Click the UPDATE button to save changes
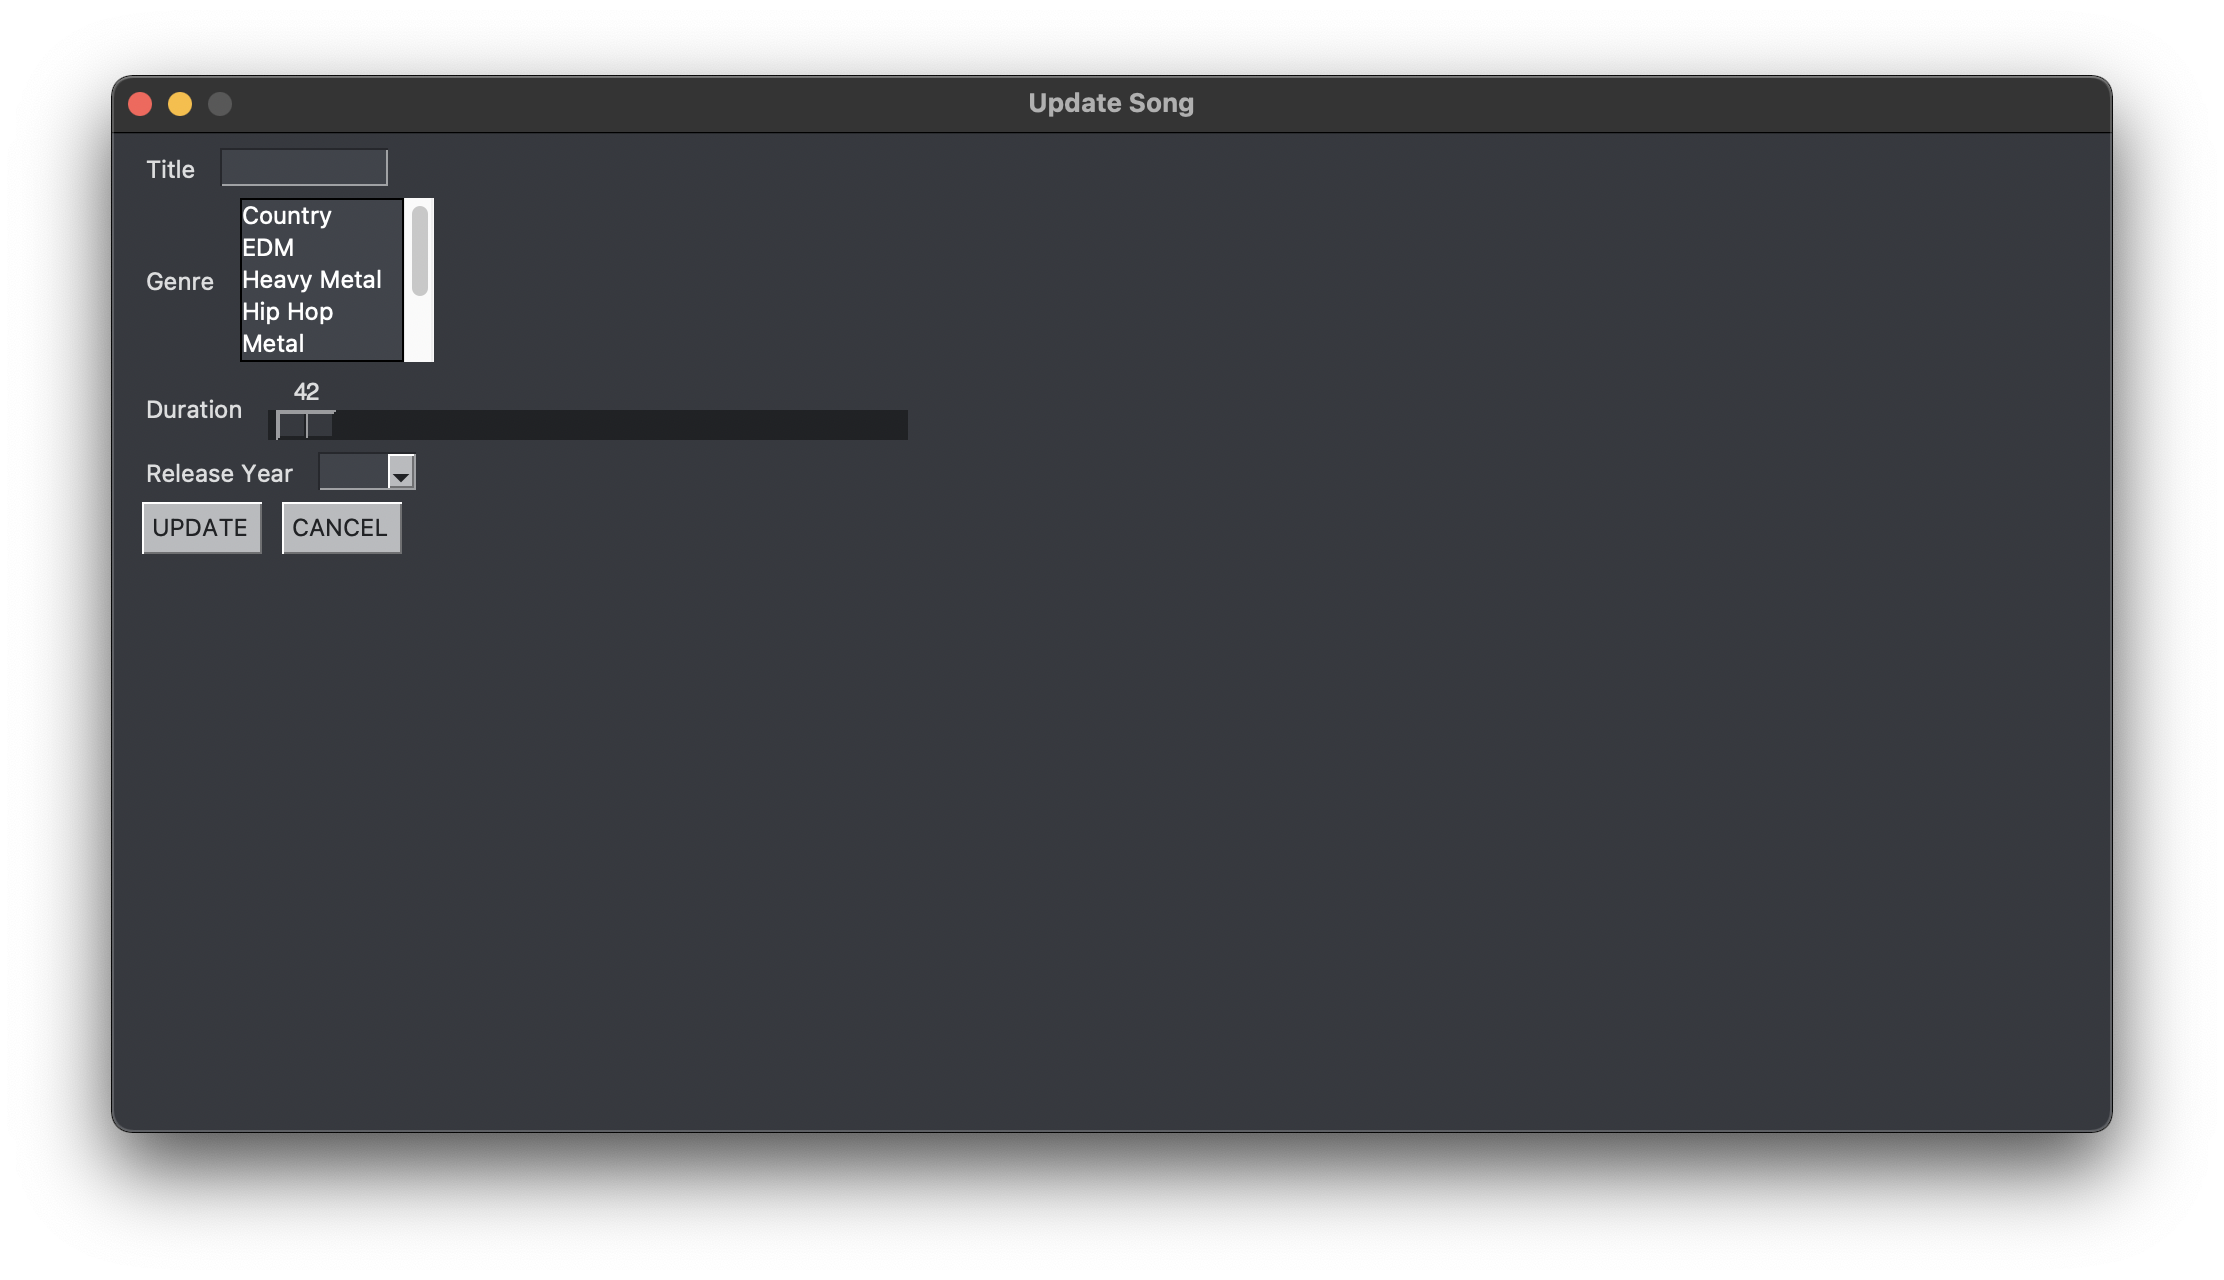Screen dimensions: 2224x1280 200,525
